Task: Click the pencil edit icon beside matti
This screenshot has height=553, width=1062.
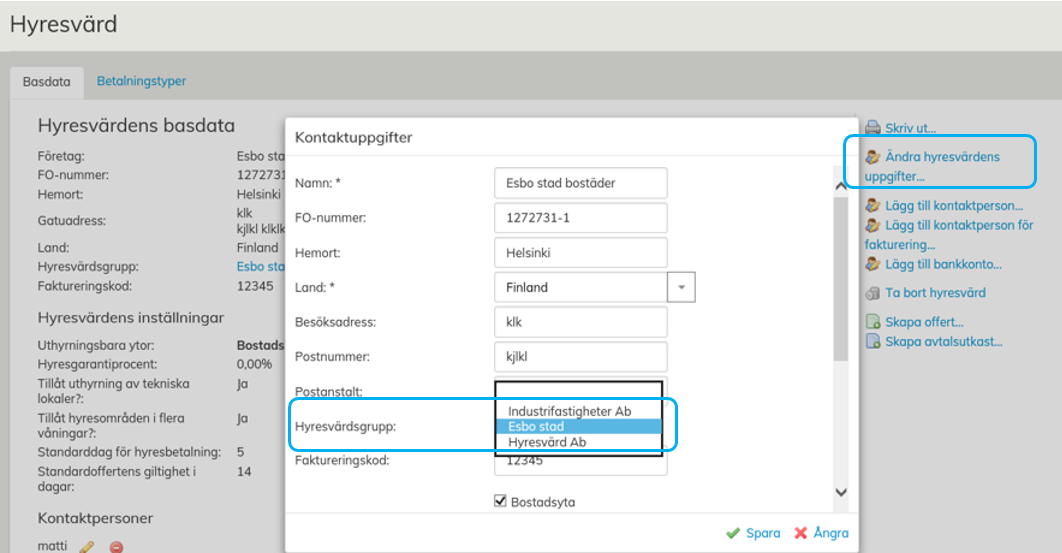Action: pos(87,546)
